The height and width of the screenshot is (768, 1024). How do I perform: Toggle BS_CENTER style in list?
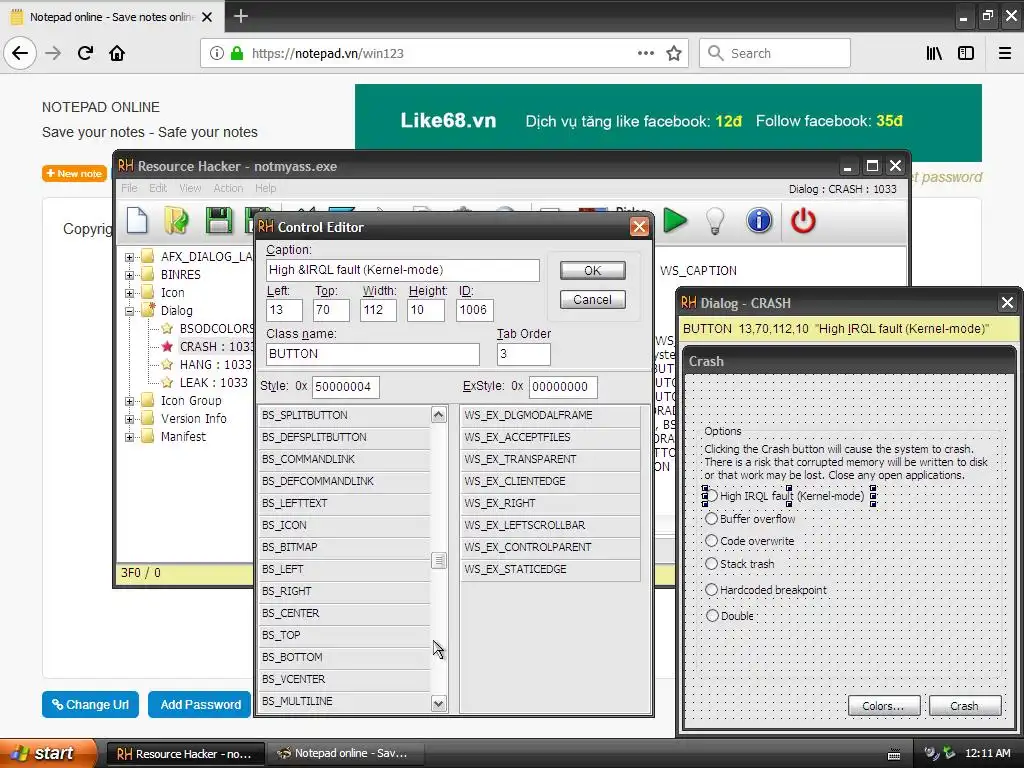click(x=345, y=613)
